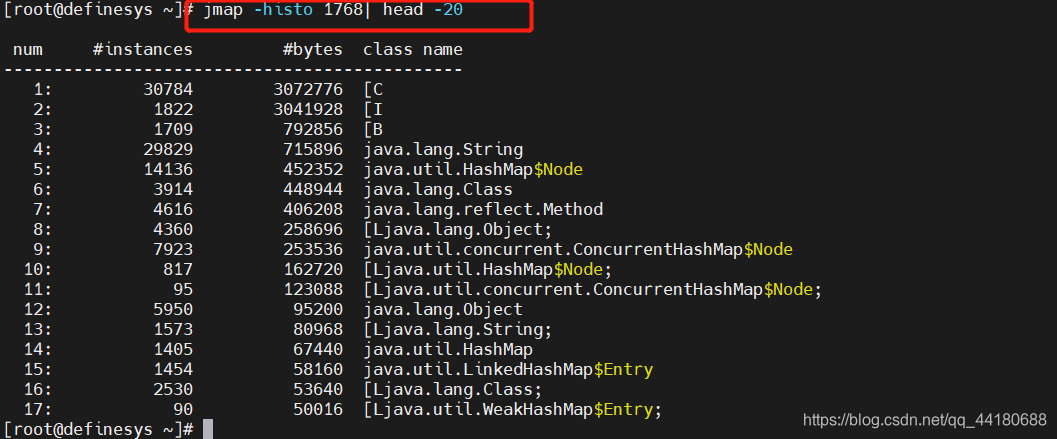Click the java.lang.reflect.Method class name

pyautogui.click(x=483, y=209)
